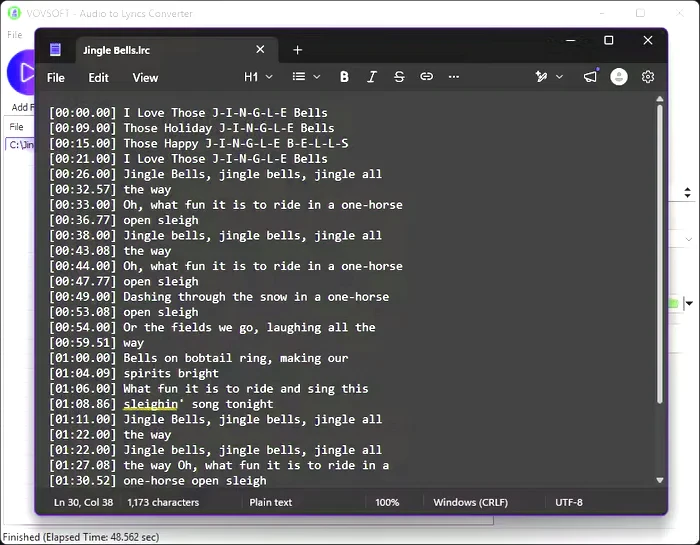Click the timestamp [00:59.51] way
The width and height of the screenshot is (700, 545).
click(96, 343)
